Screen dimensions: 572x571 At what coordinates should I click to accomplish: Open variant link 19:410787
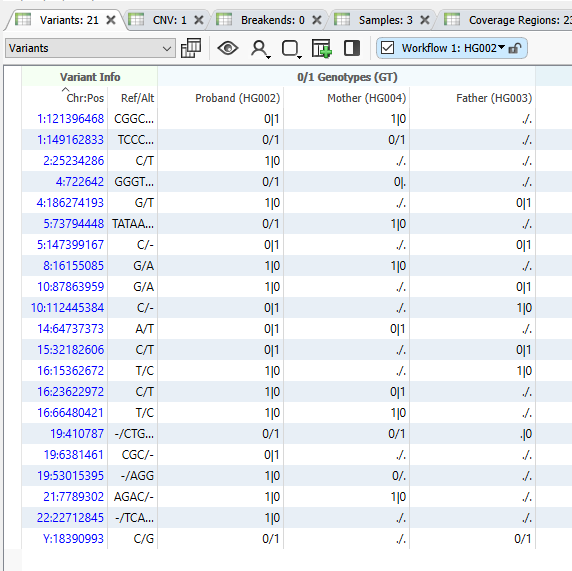77,434
